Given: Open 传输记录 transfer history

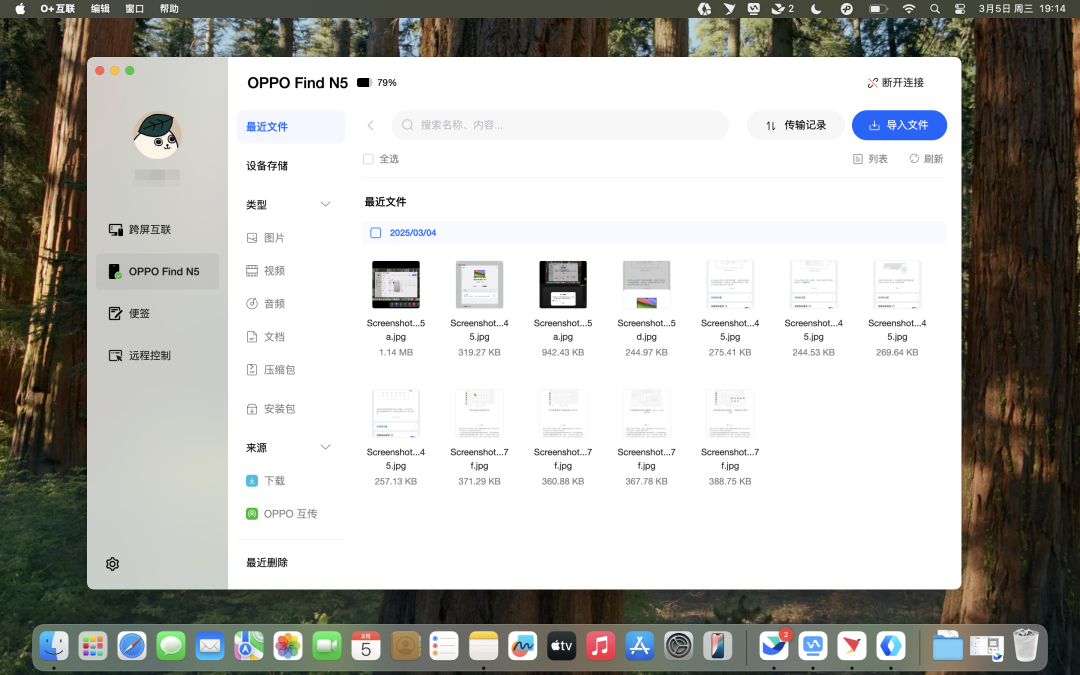Looking at the screenshot, I should [796, 125].
